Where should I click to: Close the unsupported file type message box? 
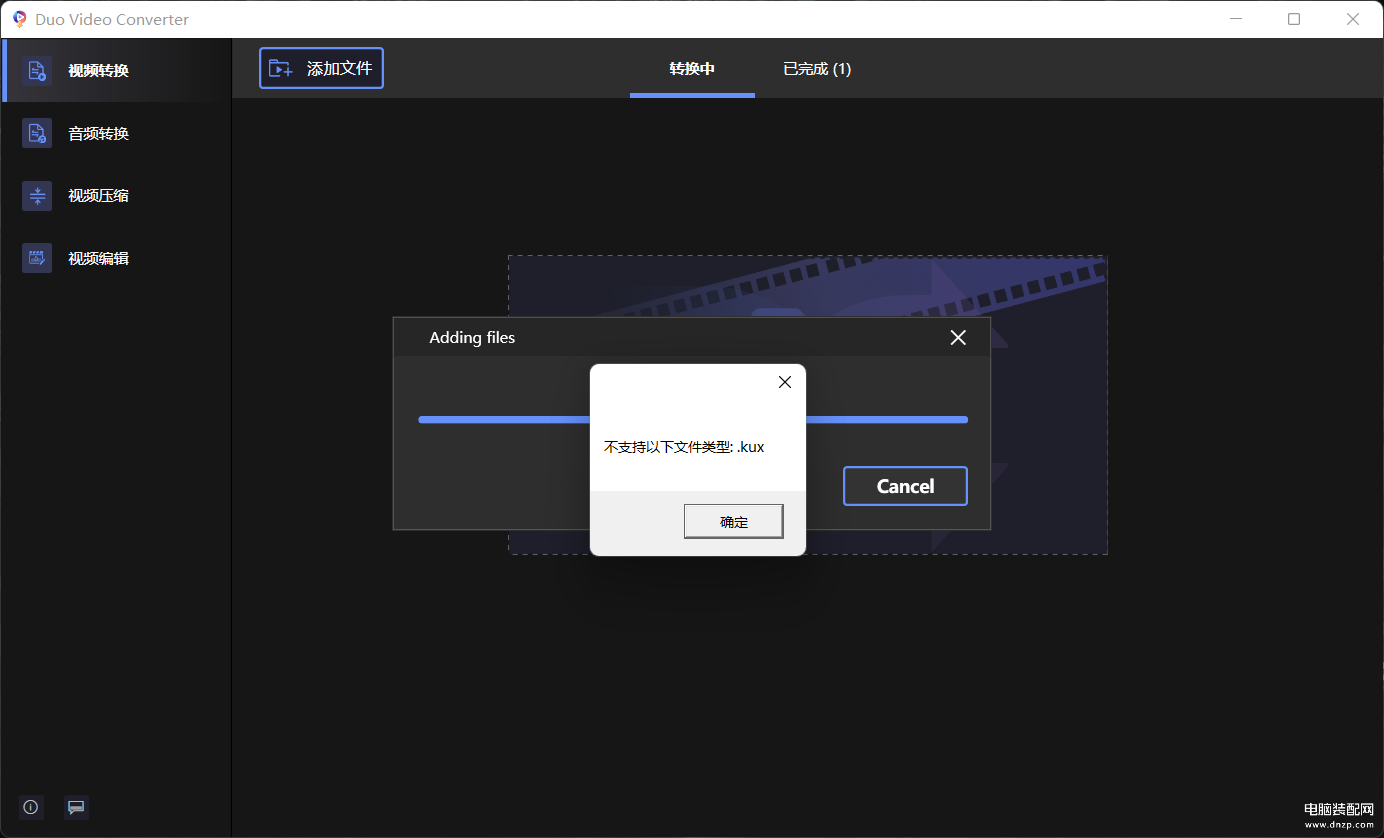785,382
